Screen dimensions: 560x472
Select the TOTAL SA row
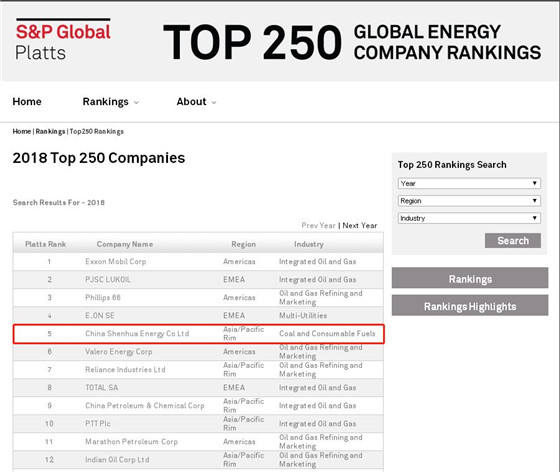[x=198, y=388]
